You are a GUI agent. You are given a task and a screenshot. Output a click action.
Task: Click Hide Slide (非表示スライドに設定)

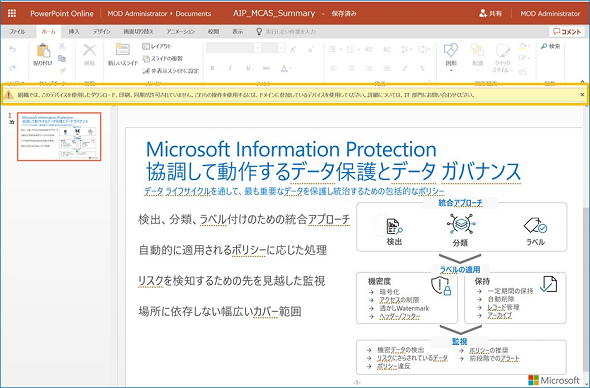pyautogui.click(x=170, y=70)
